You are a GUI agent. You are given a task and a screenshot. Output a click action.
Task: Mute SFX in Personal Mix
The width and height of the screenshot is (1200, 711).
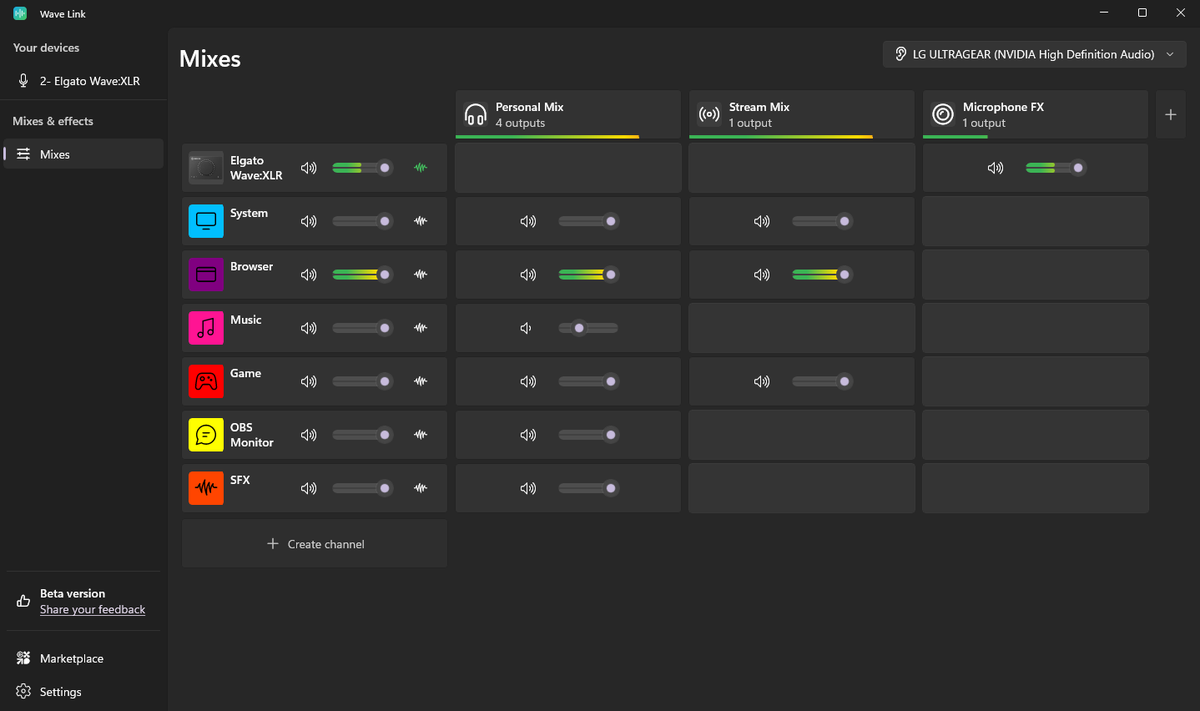(x=527, y=488)
